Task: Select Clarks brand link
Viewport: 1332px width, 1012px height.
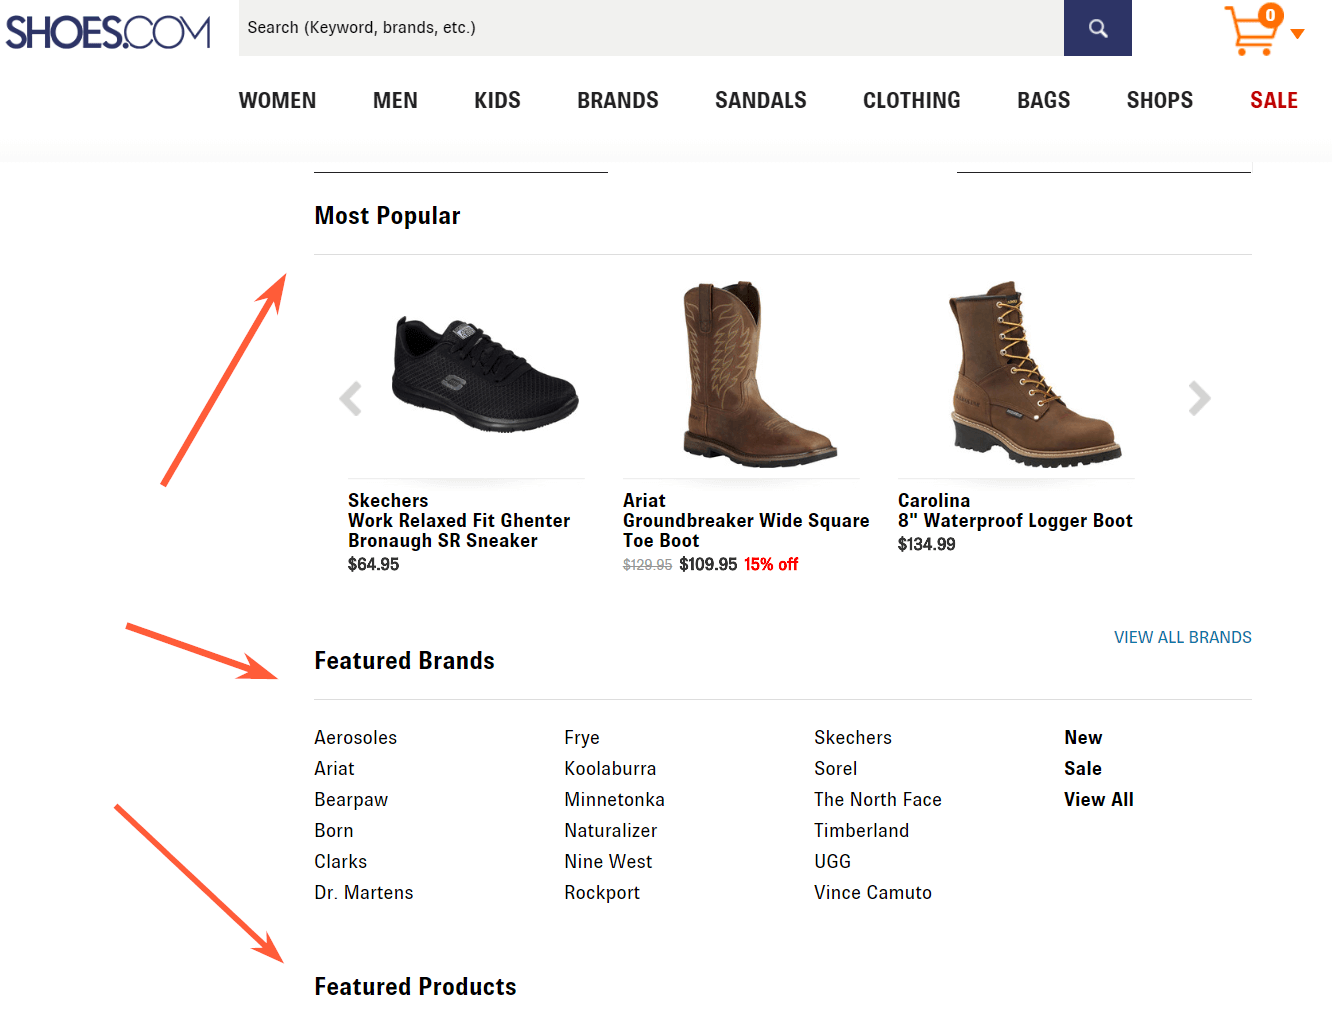Action: [341, 861]
